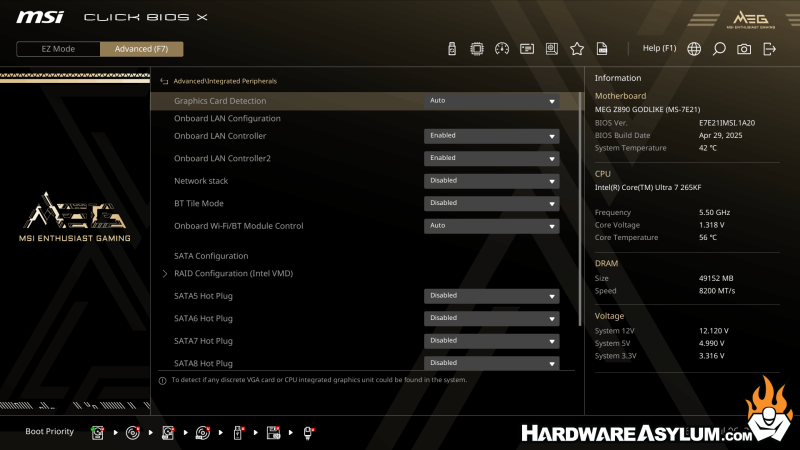Open SATA5 Hot Plug dropdown

(x=491, y=296)
